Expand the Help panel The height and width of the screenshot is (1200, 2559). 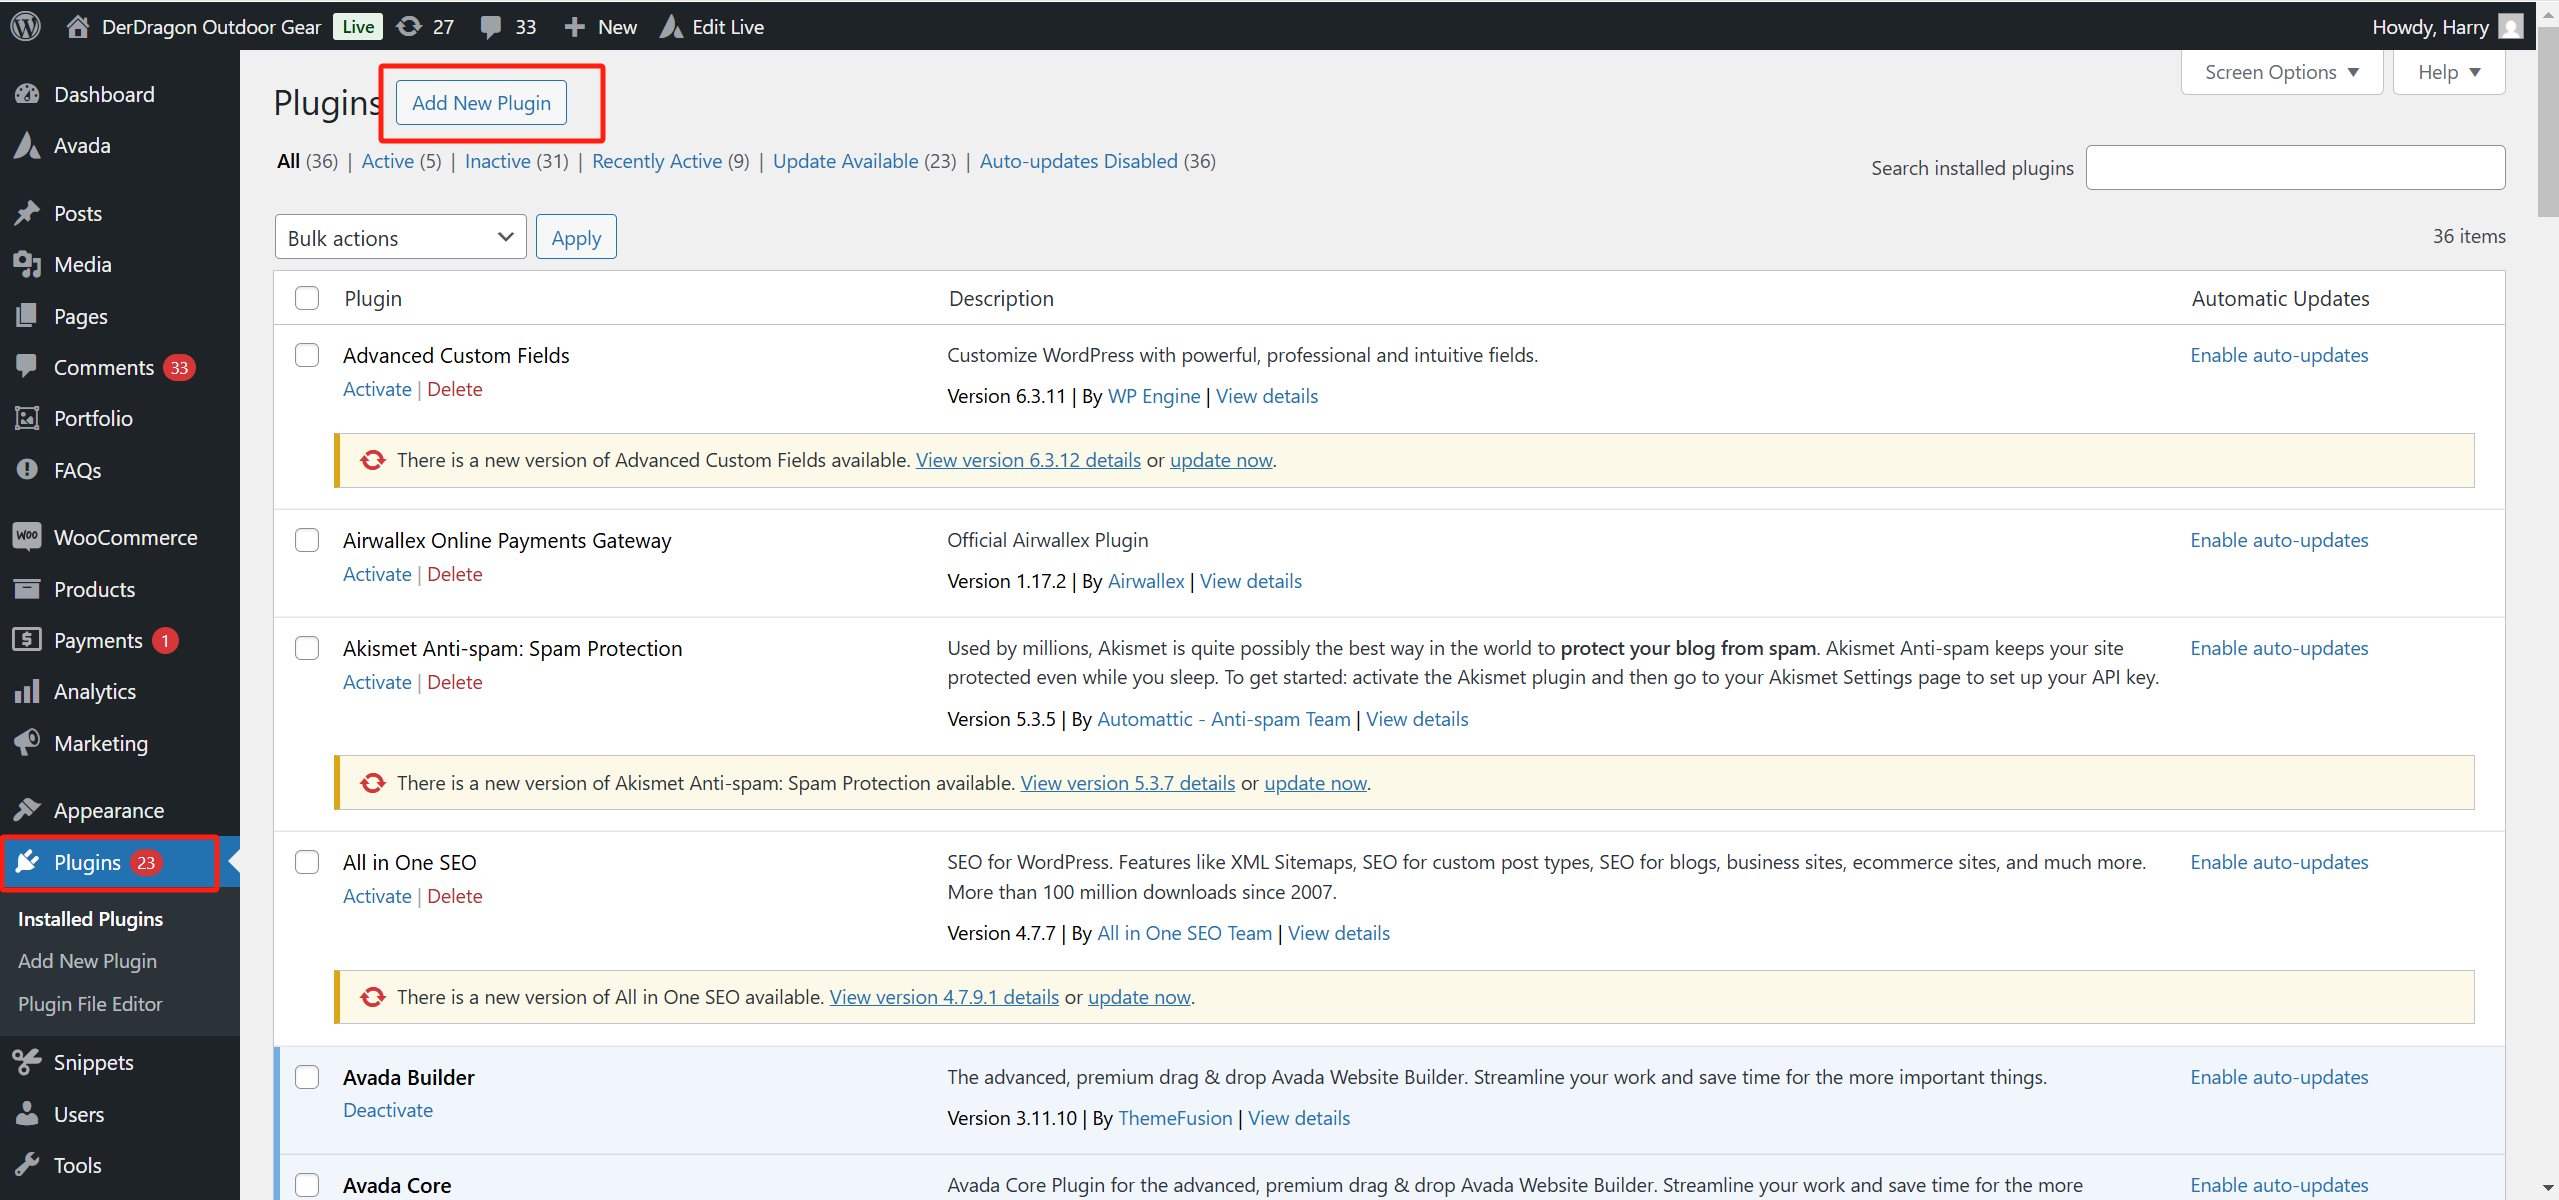click(x=2449, y=71)
